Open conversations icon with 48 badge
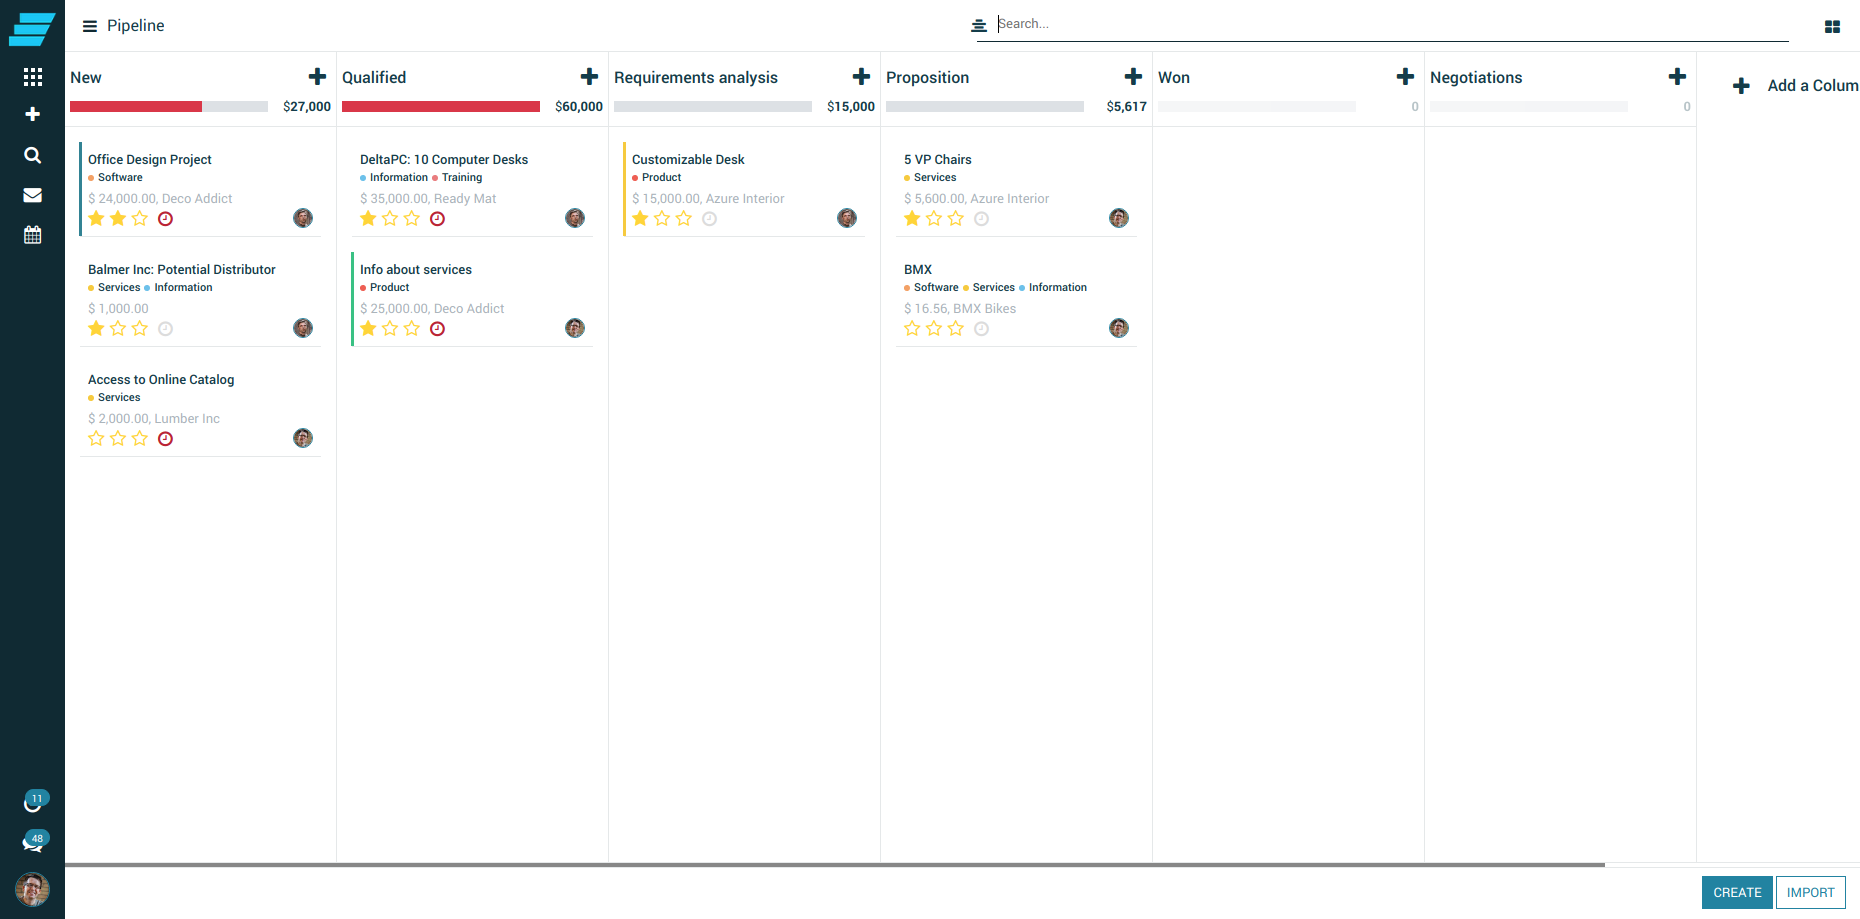This screenshot has height=919, width=1860. click(x=33, y=843)
